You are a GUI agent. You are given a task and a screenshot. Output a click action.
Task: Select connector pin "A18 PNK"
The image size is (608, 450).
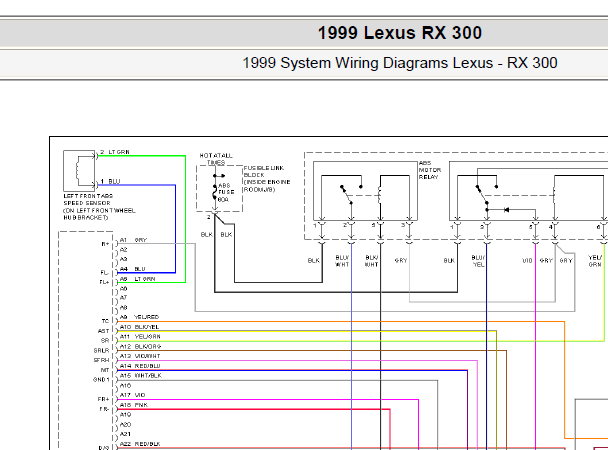coord(134,405)
